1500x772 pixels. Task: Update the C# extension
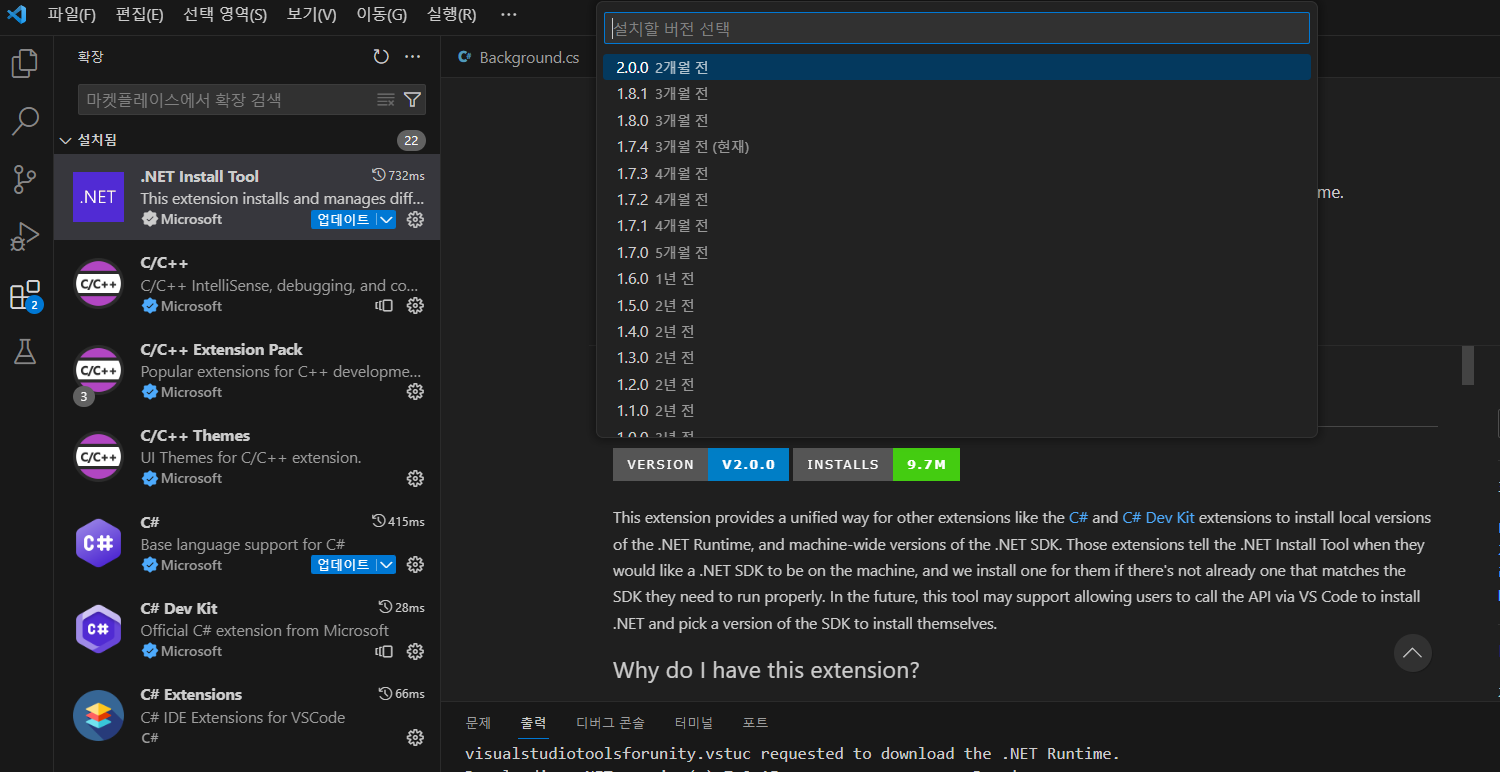click(x=343, y=565)
